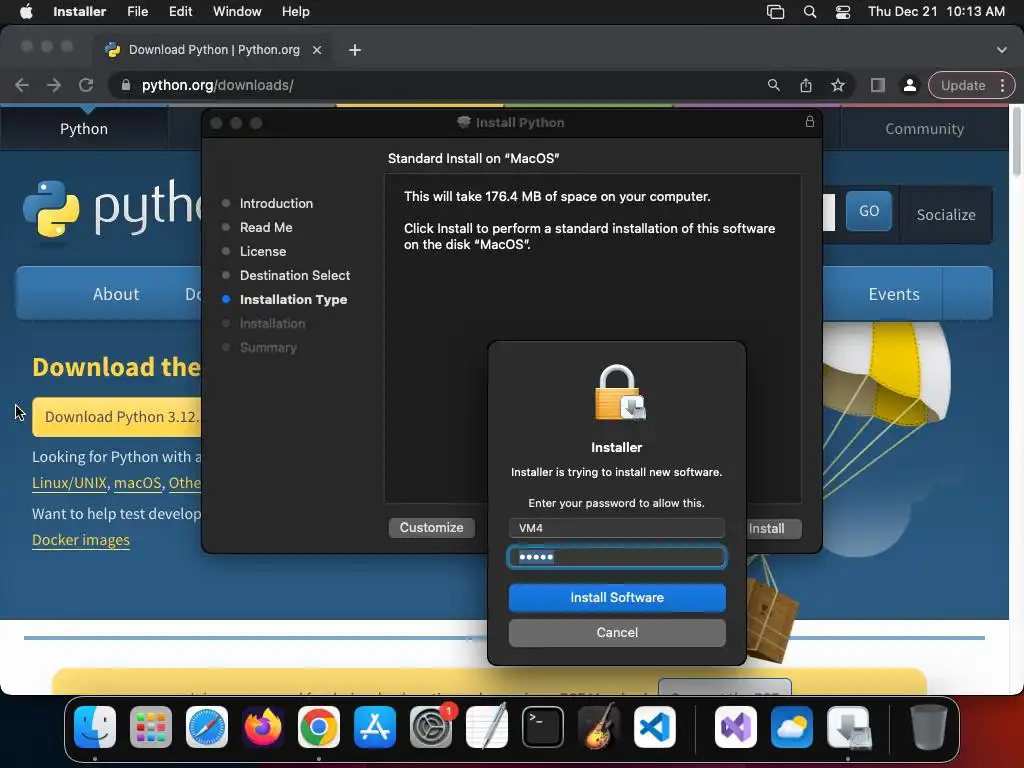The width and height of the screenshot is (1024, 768).
Task: Open the Apple menu
Action: click(x=26, y=11)
